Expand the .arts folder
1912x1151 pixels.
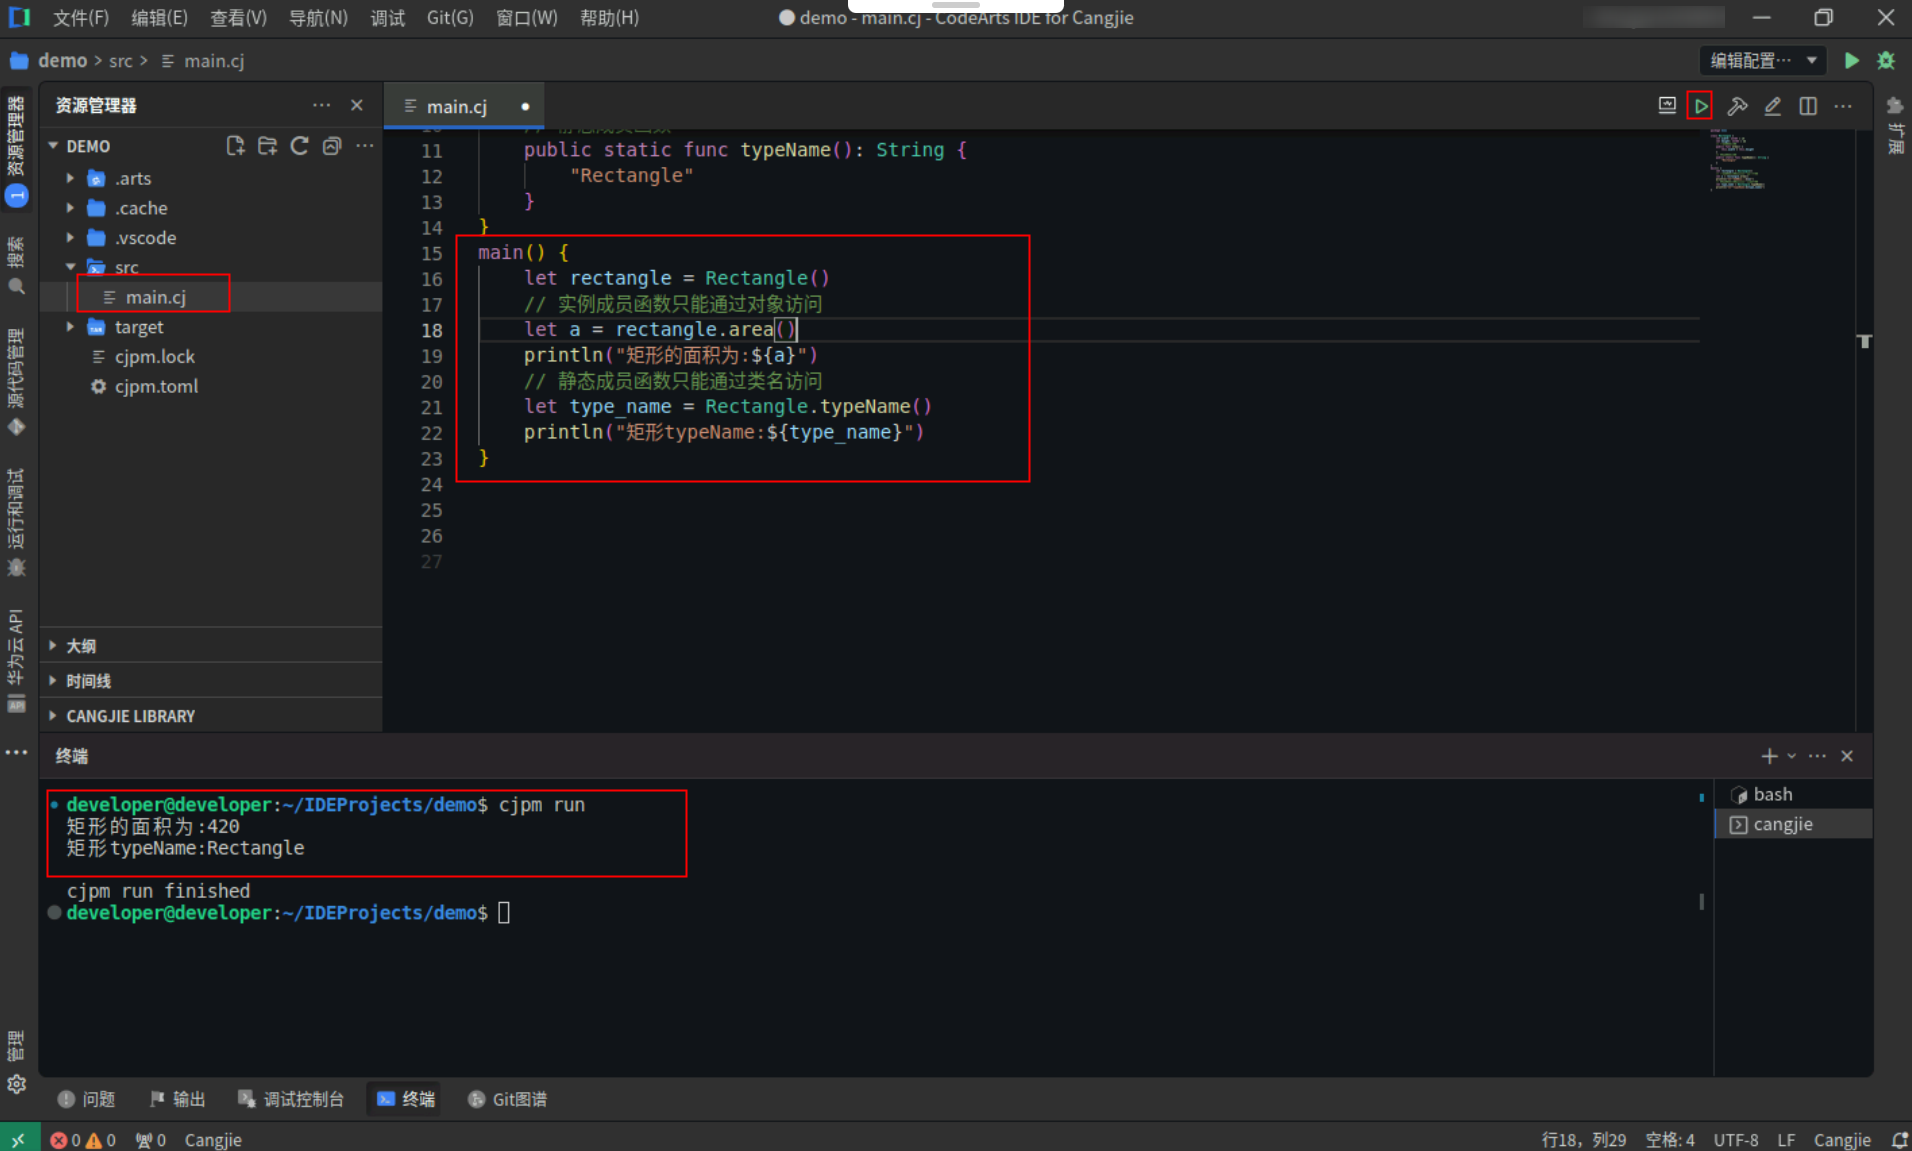70,179
